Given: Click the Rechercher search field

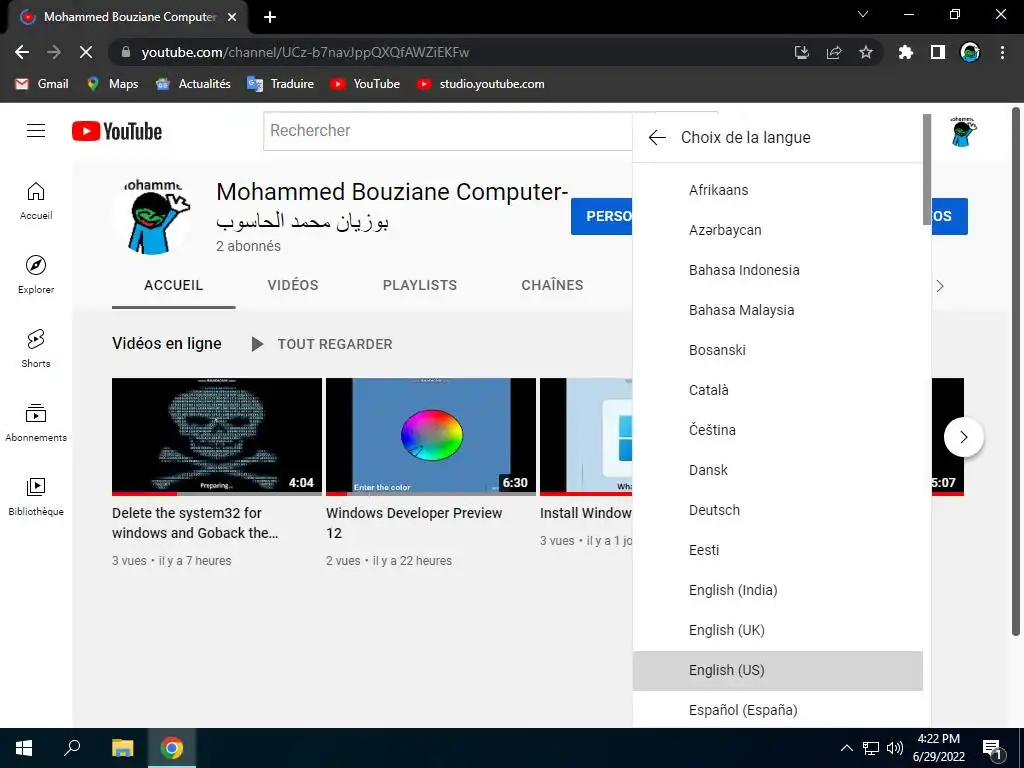Looking at the screenshot, I should coord(448,131).
